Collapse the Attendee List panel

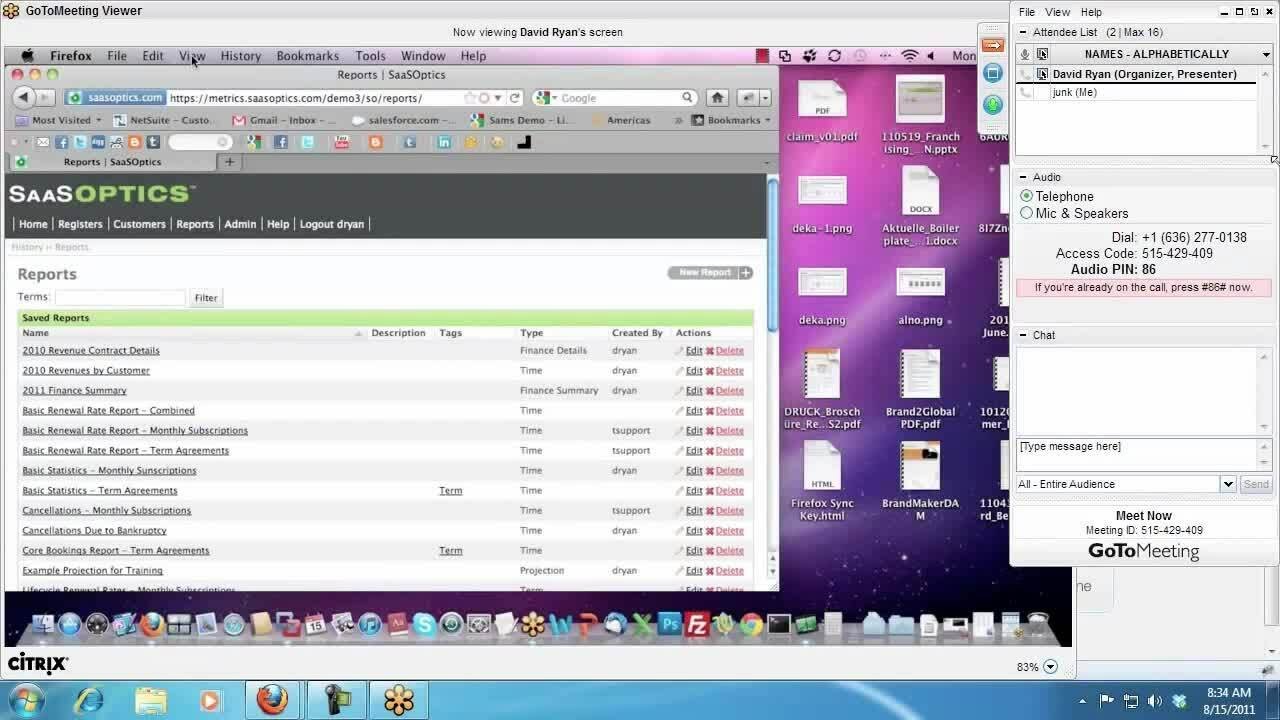[1022, 33]
